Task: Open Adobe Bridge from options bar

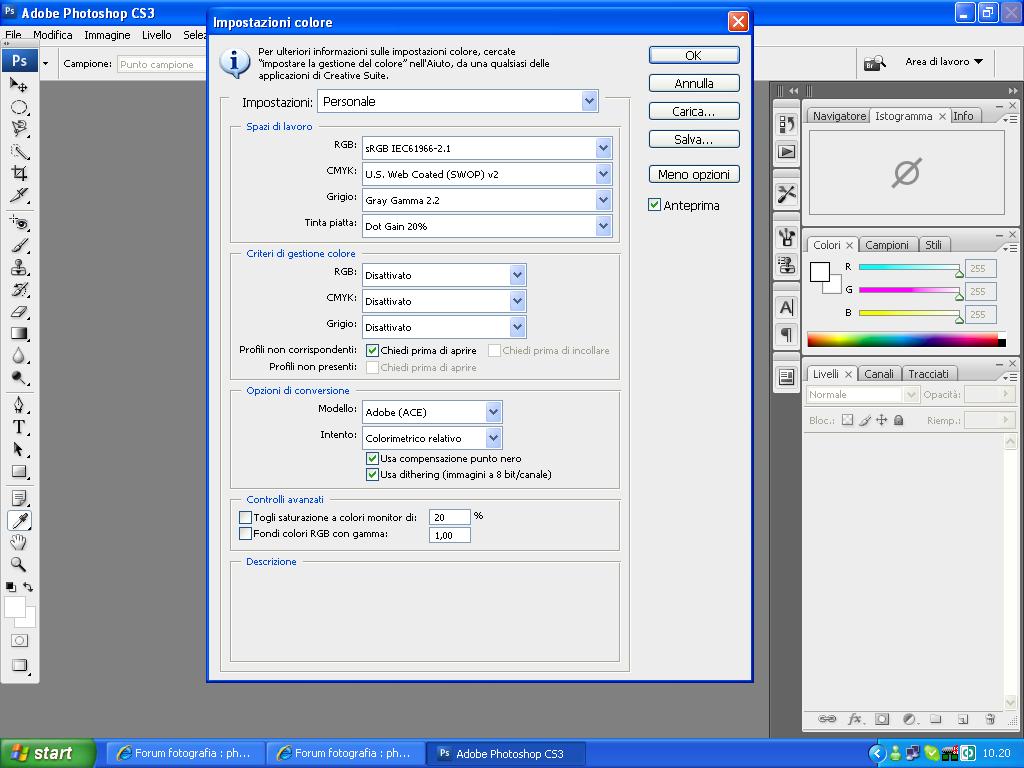Action: (x=874, y=63)
